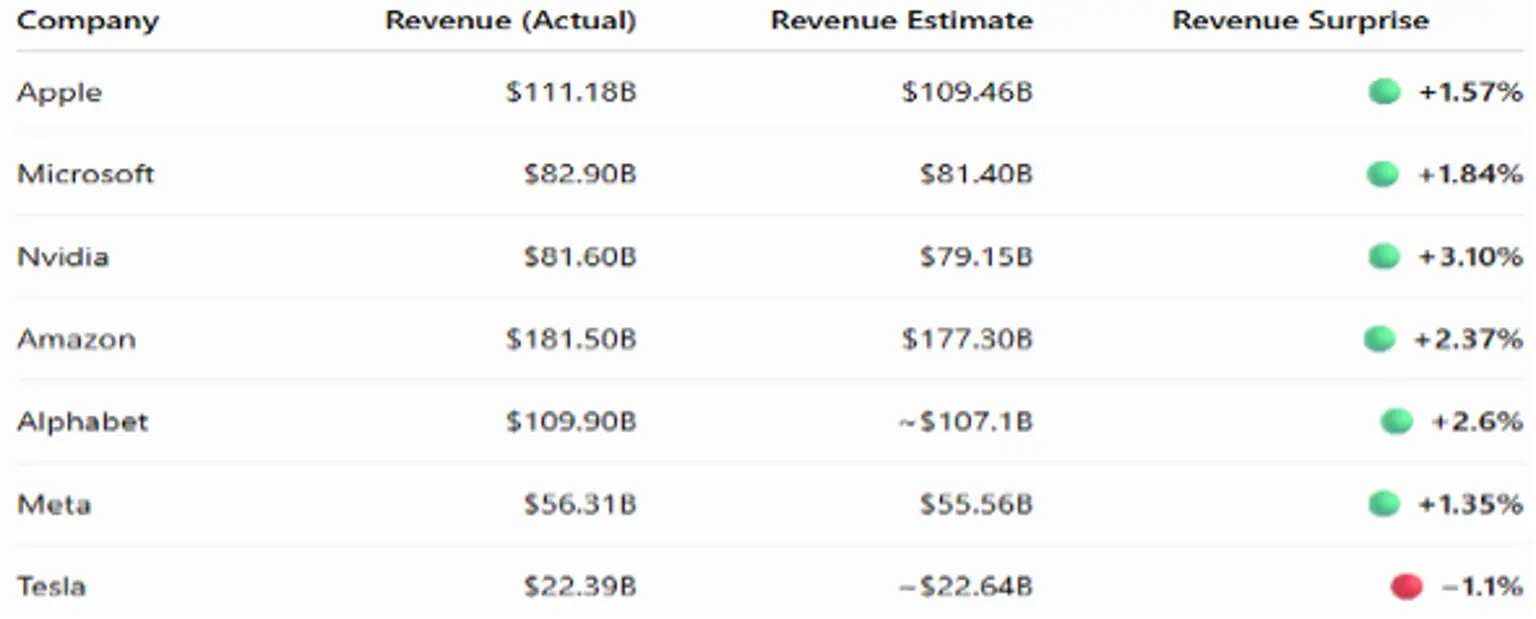Click the green dot beside Meta's +1.35%
This screenshot has height=619, width=1536.
1384,504
